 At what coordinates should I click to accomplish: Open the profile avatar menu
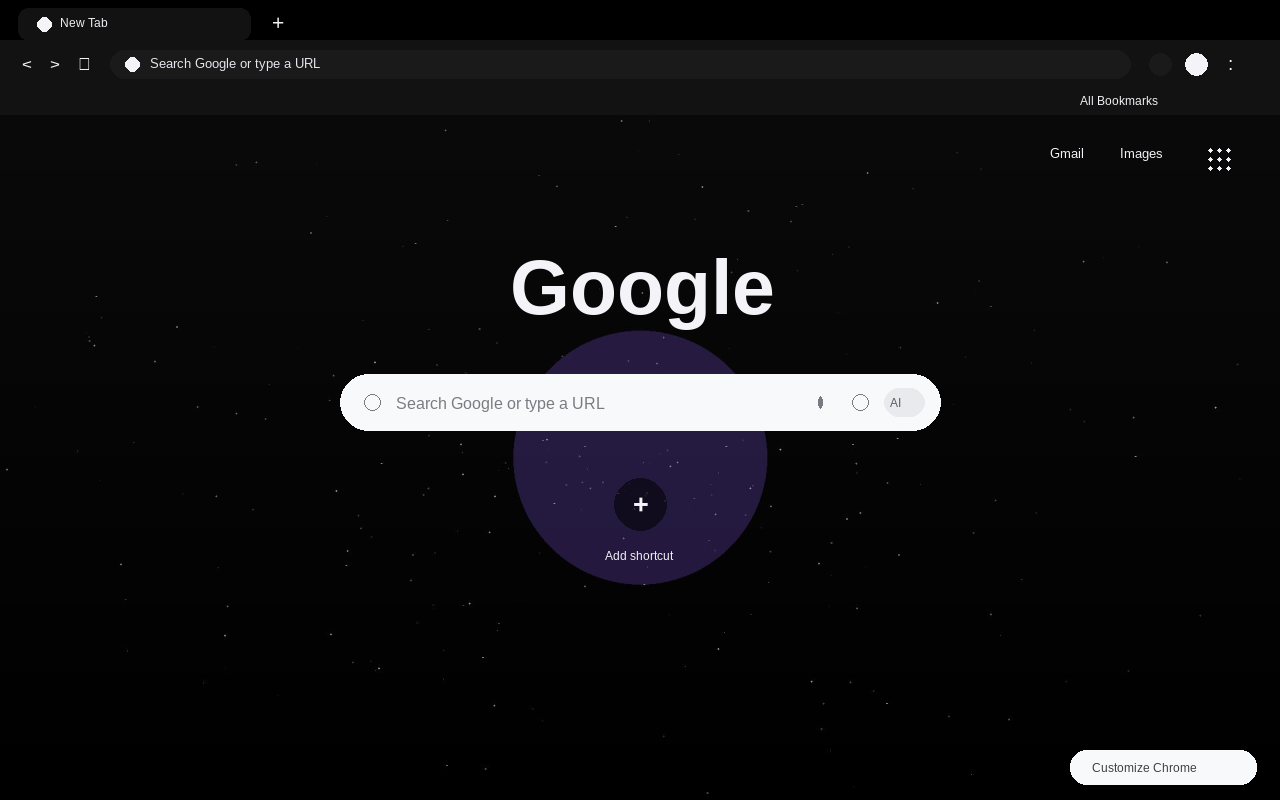pos(1196,64)
